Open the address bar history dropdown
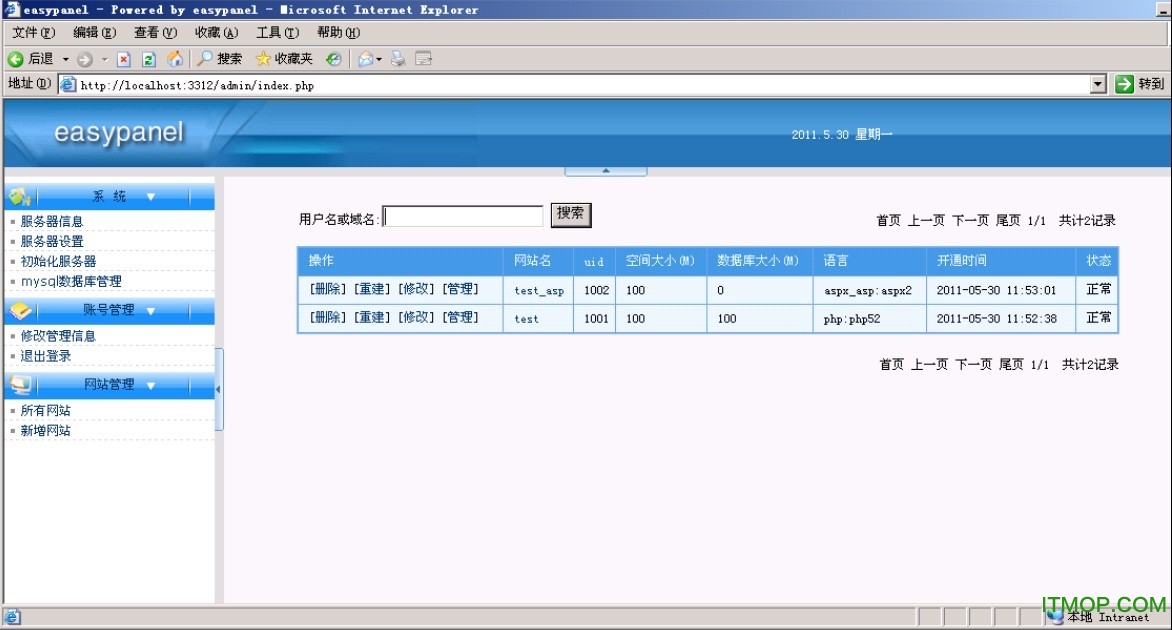The width and height of the screenshot is (1172, 630). pyautogui.click(x=1097, y=84)
